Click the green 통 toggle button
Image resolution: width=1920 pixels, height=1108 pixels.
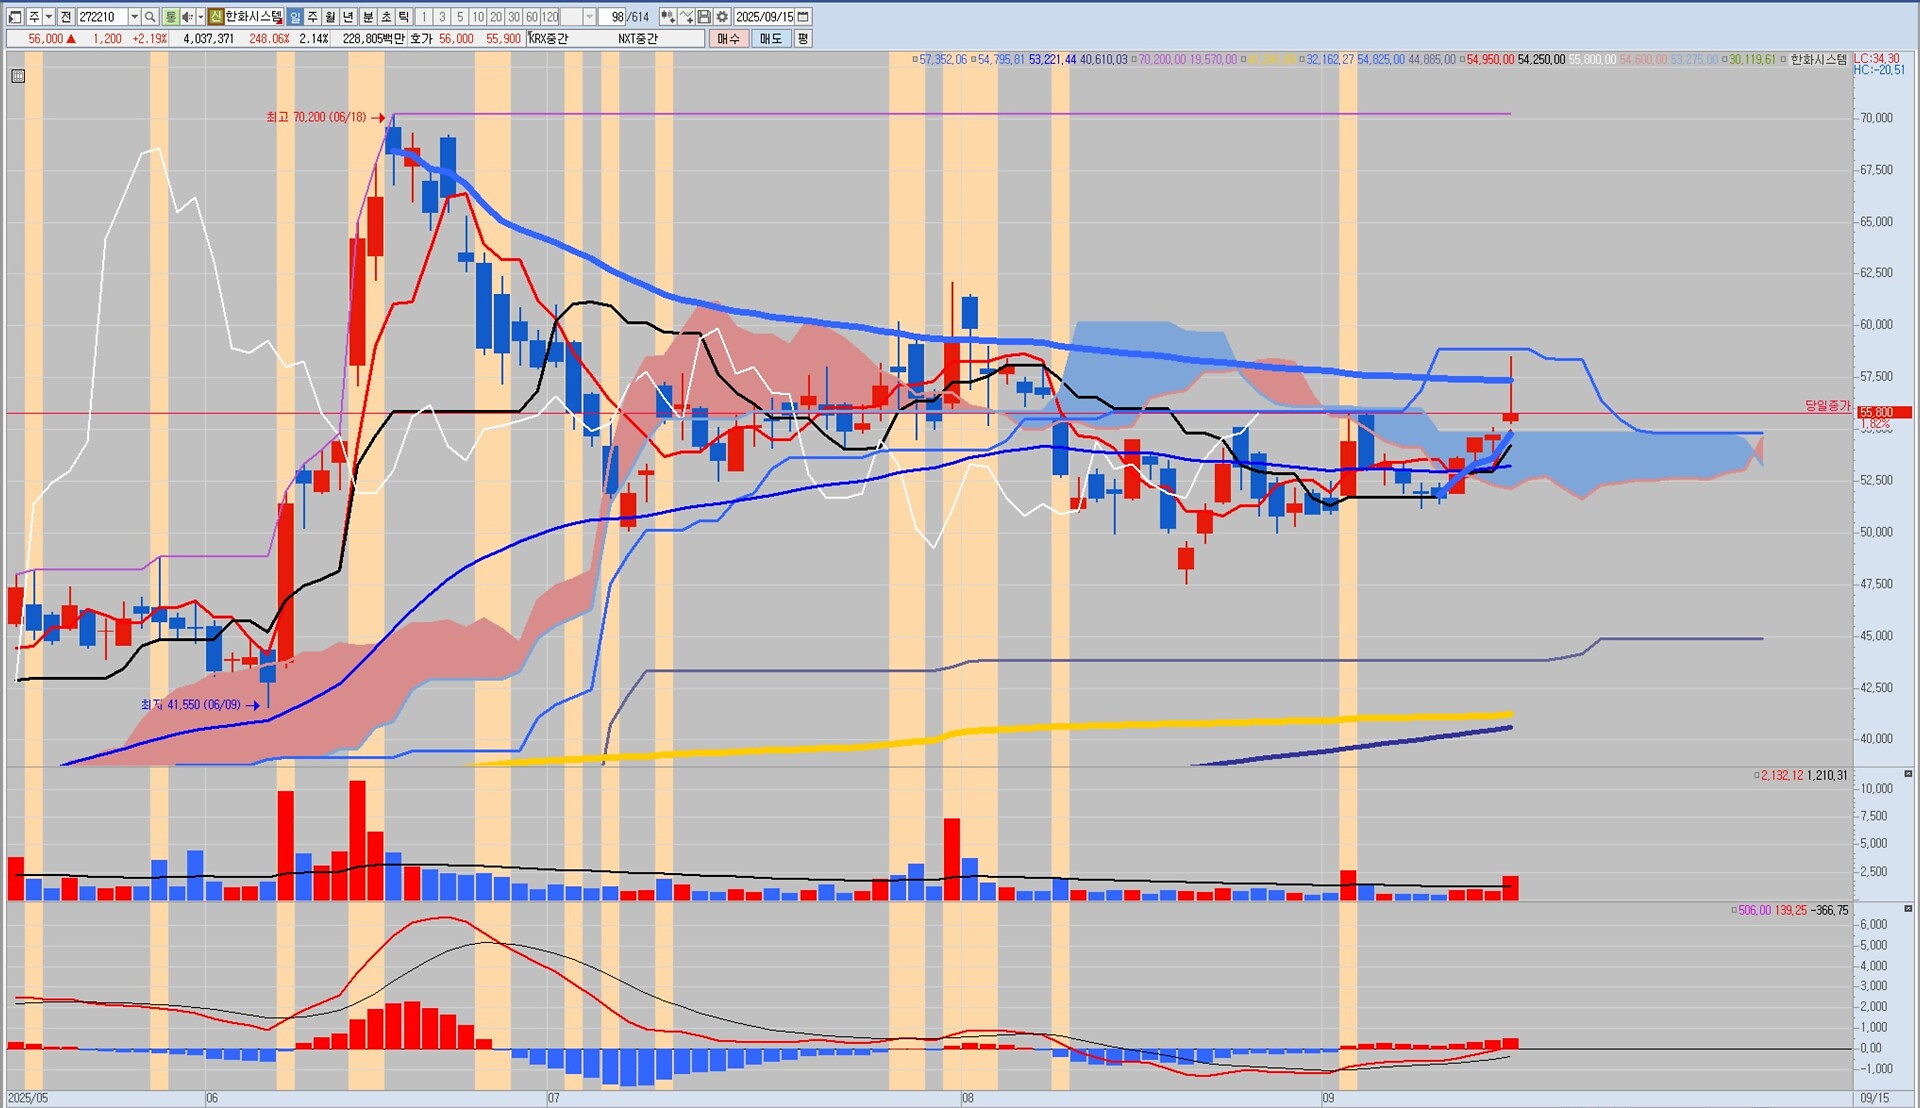point(171,17)
